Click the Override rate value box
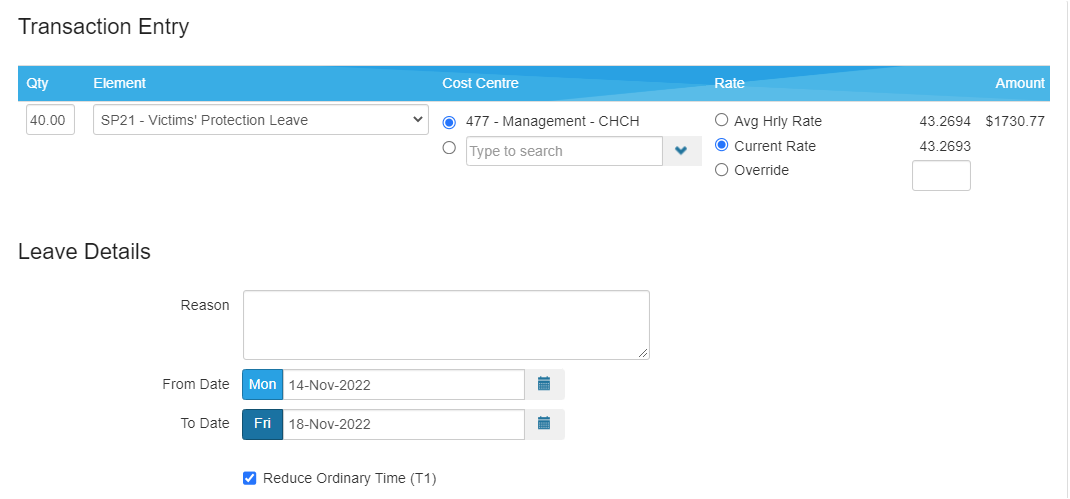 pos(941,176)
